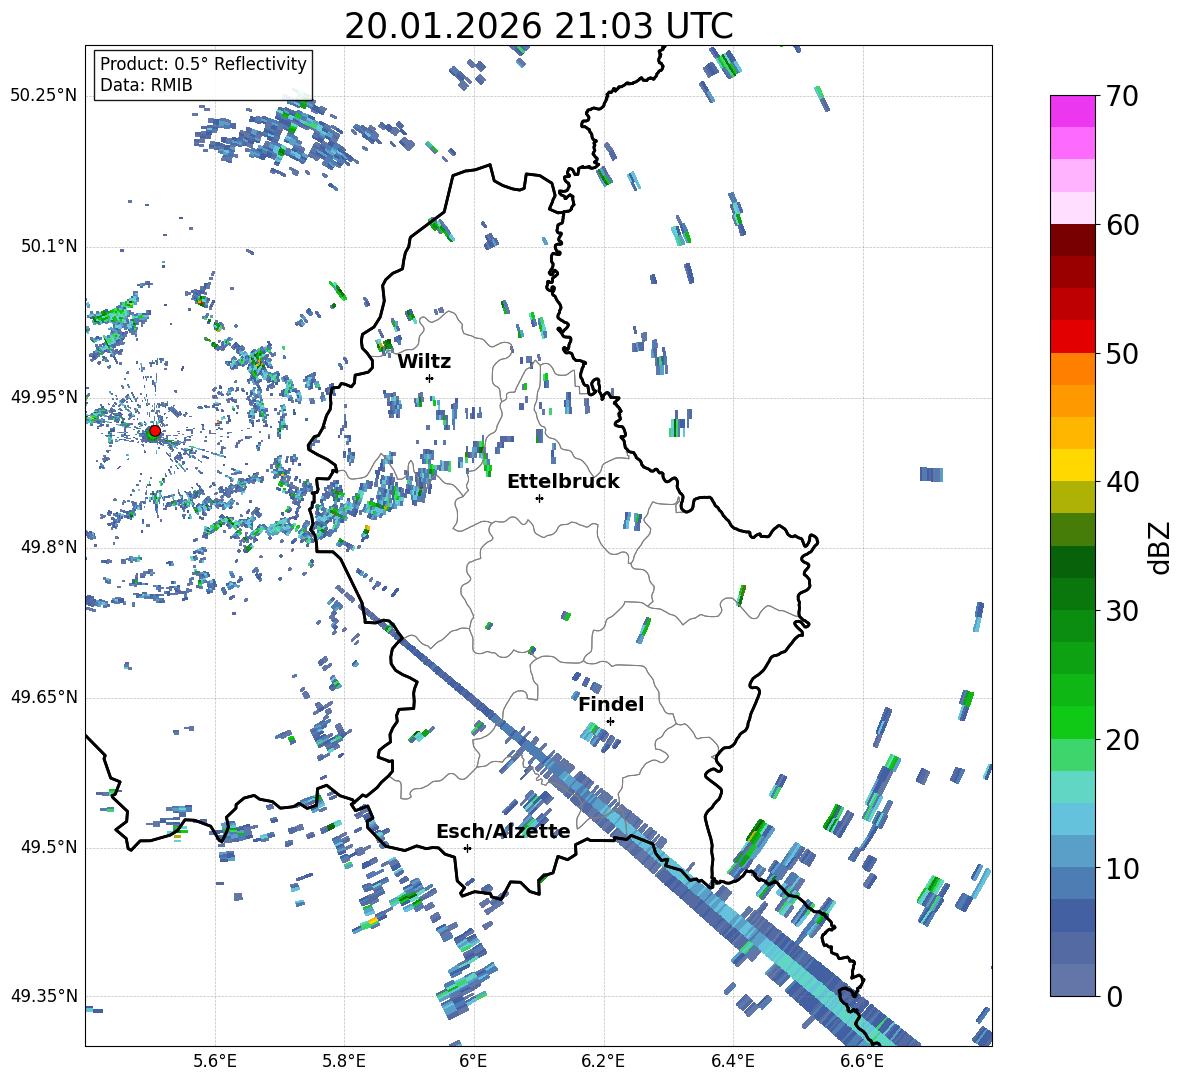Click the 5.8°E longitude label

344,1061
